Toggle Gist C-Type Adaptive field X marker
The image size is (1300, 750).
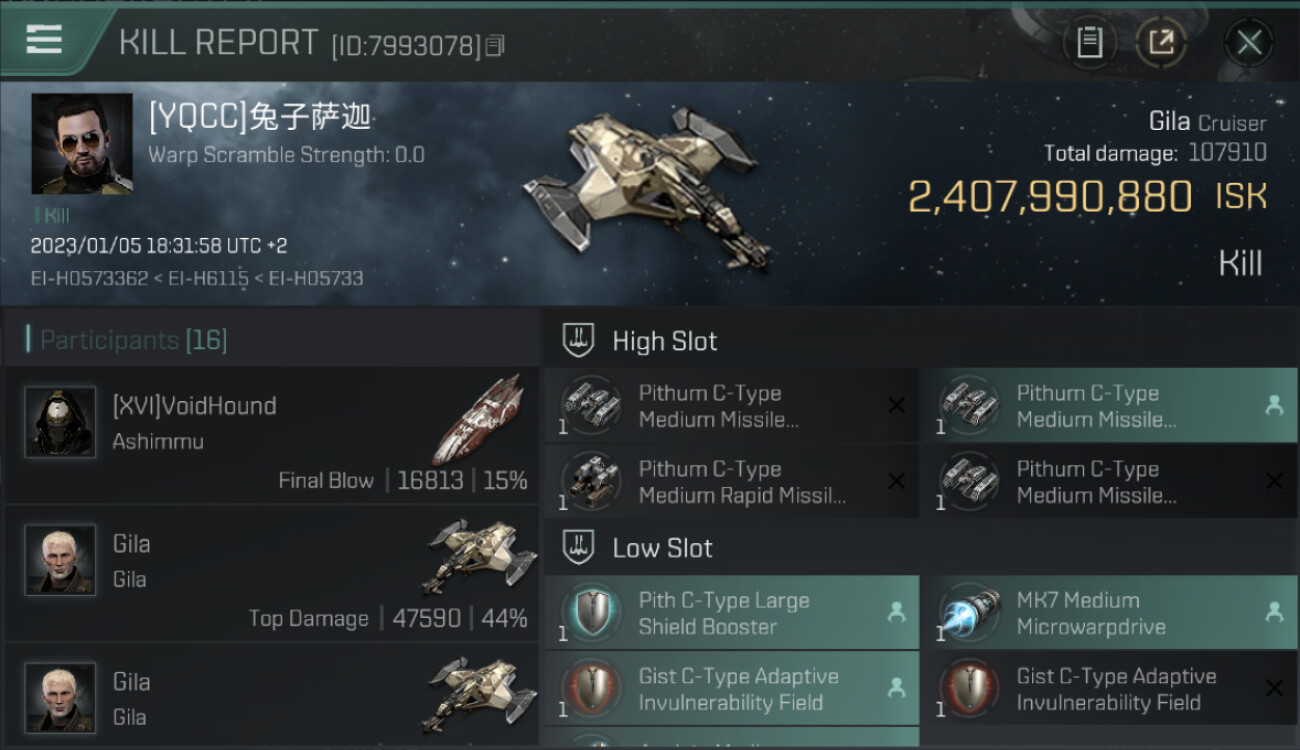tap(1274, 688)
